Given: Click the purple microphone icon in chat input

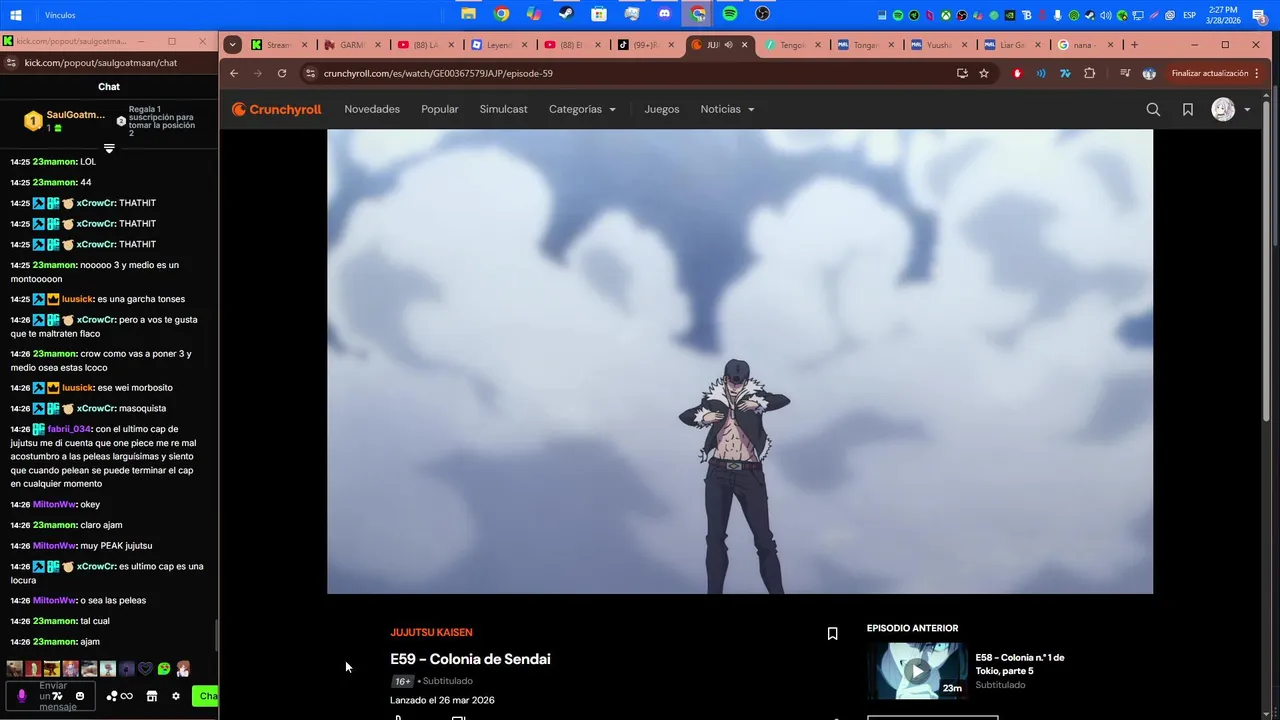Looking at the screenshot, I should [22, 696].
